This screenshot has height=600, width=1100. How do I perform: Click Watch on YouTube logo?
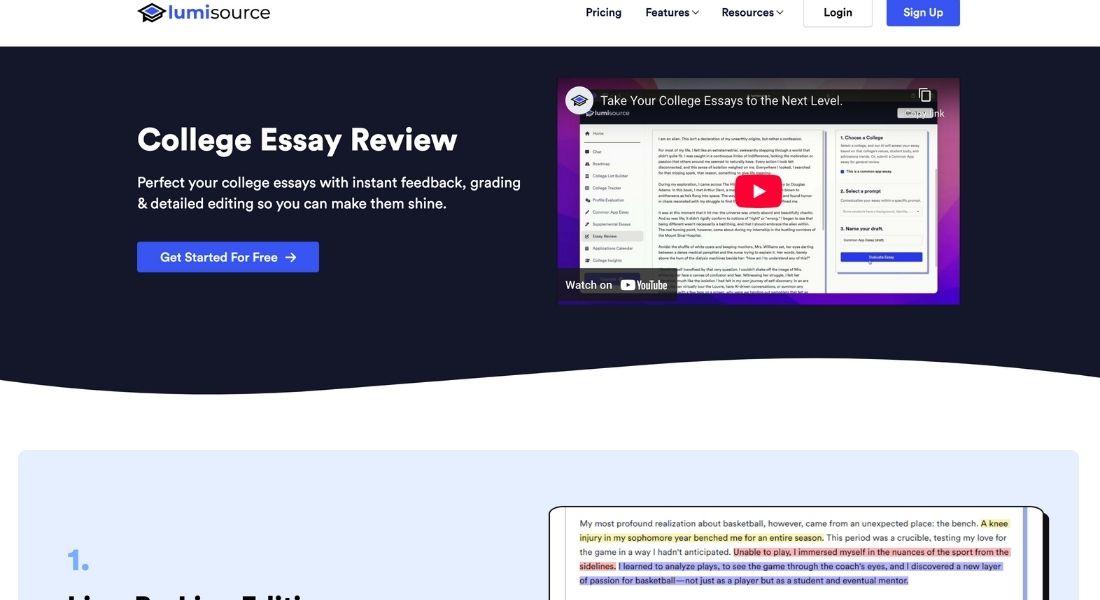(x=643, y=285)
